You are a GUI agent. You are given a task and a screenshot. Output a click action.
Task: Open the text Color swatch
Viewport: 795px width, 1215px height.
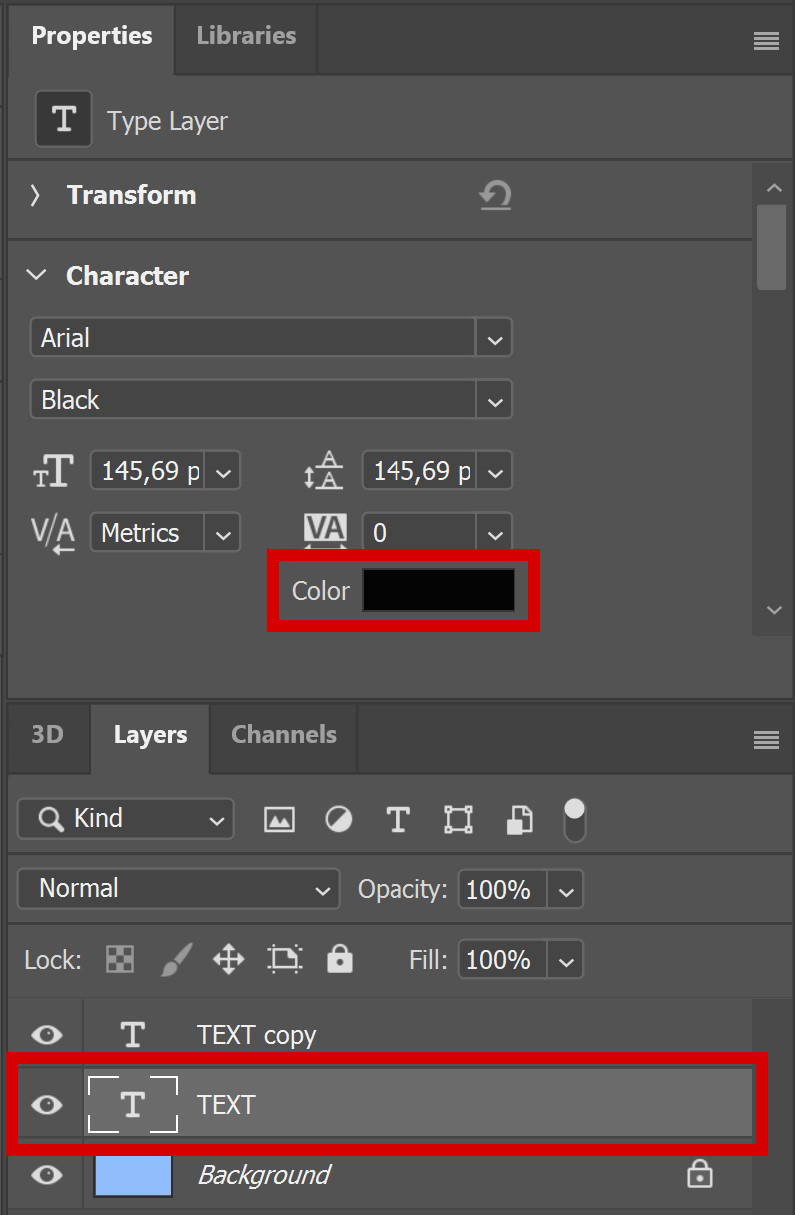coord(438,590)
